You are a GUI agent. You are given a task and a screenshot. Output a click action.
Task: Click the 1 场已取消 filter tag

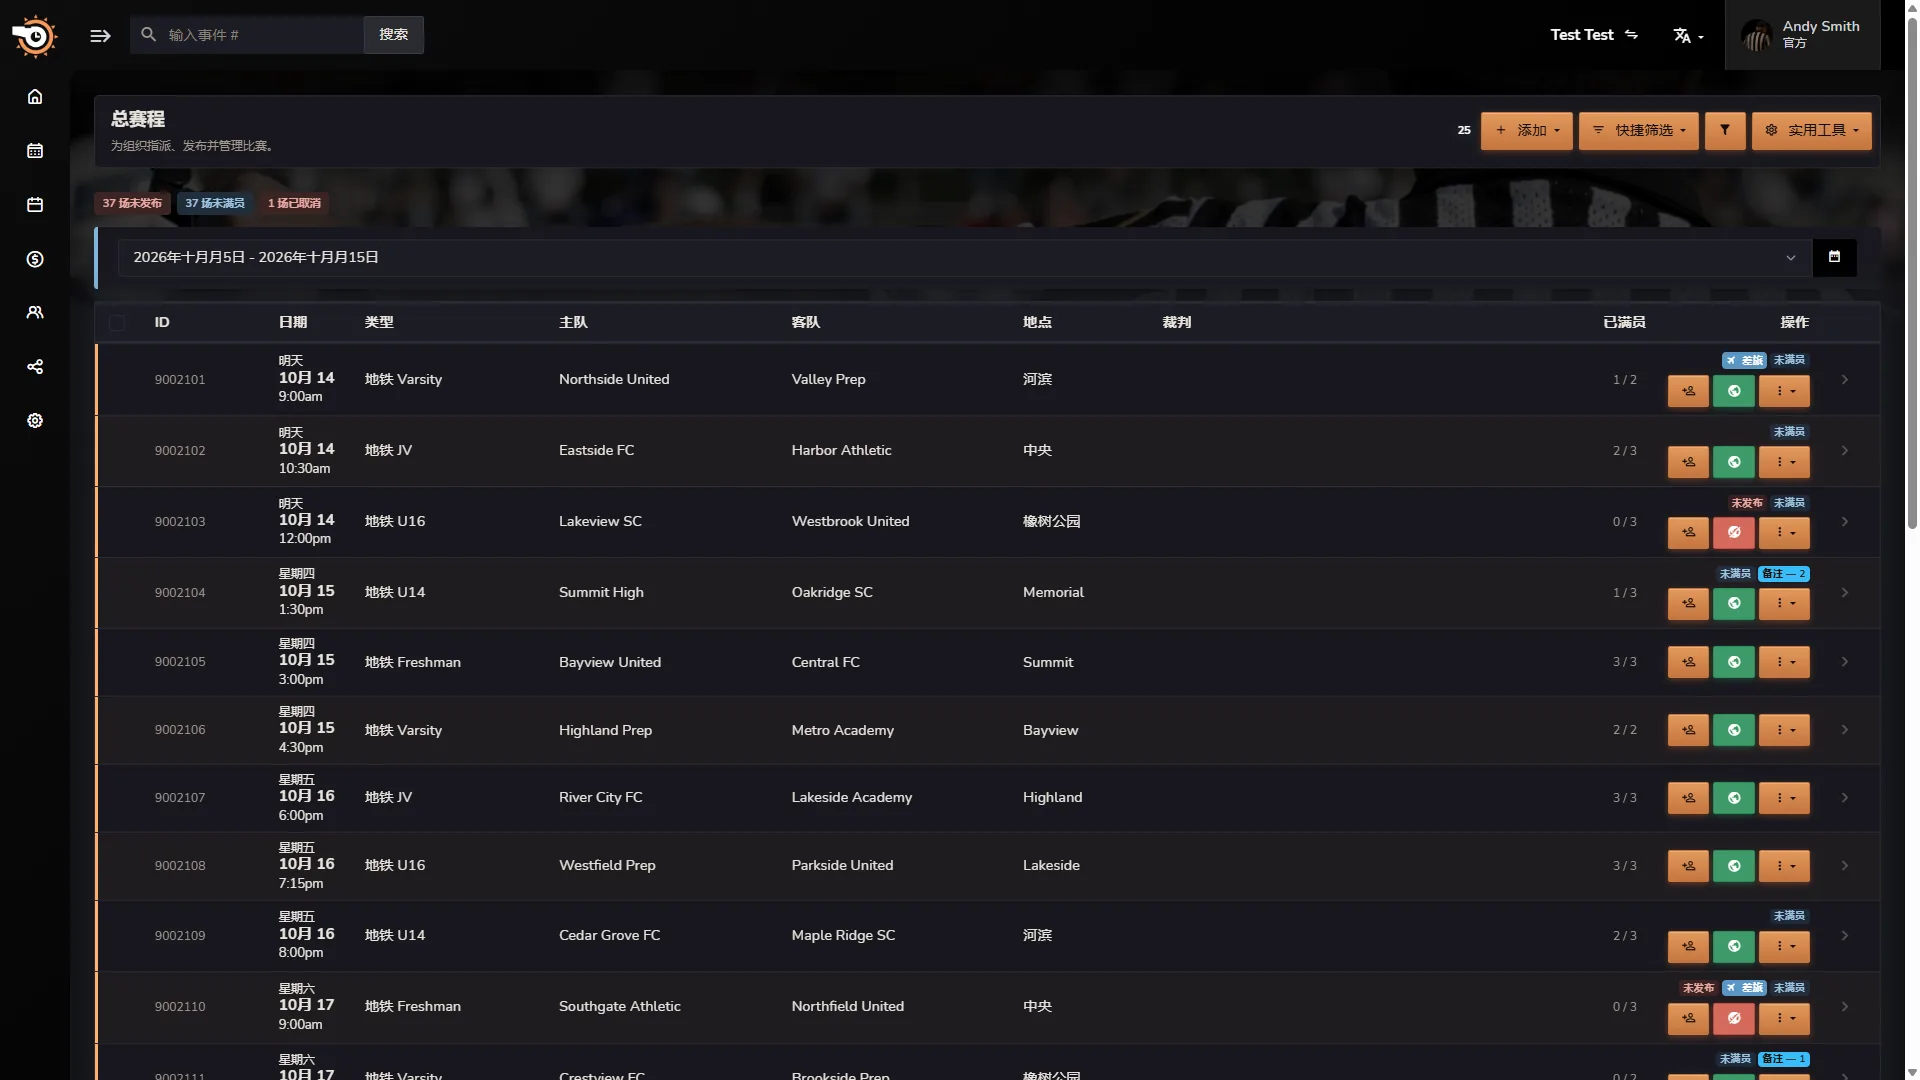pos(294,203)
